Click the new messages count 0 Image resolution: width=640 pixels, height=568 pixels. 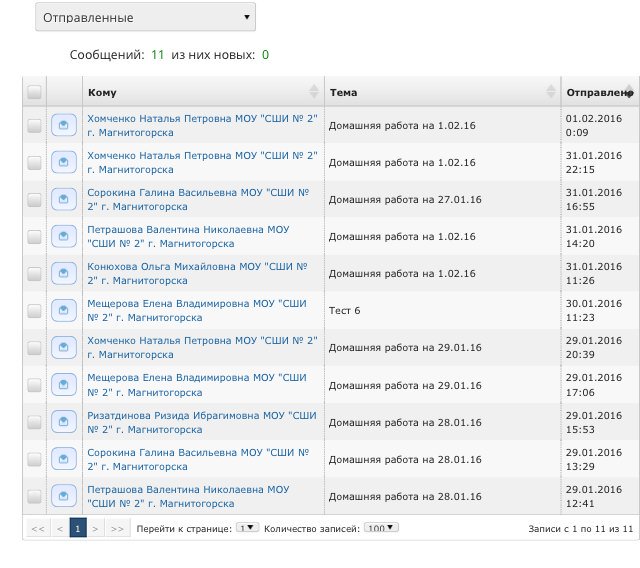click(x=265, y=55)
